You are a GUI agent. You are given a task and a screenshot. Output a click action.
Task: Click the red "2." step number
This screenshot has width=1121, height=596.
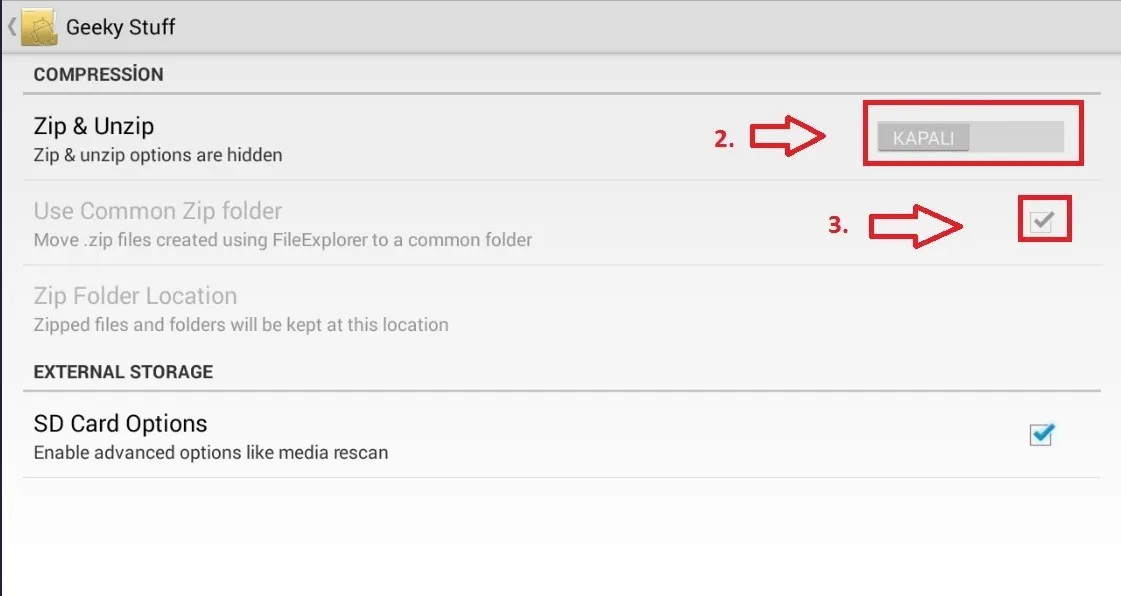[x=724, y=139]
